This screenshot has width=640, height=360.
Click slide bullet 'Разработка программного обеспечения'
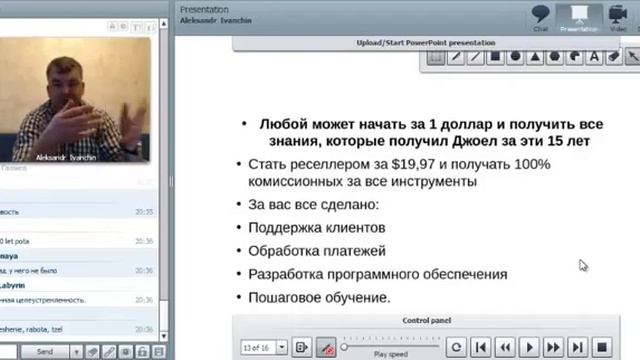pyautogui.click(x=378, y=274)
